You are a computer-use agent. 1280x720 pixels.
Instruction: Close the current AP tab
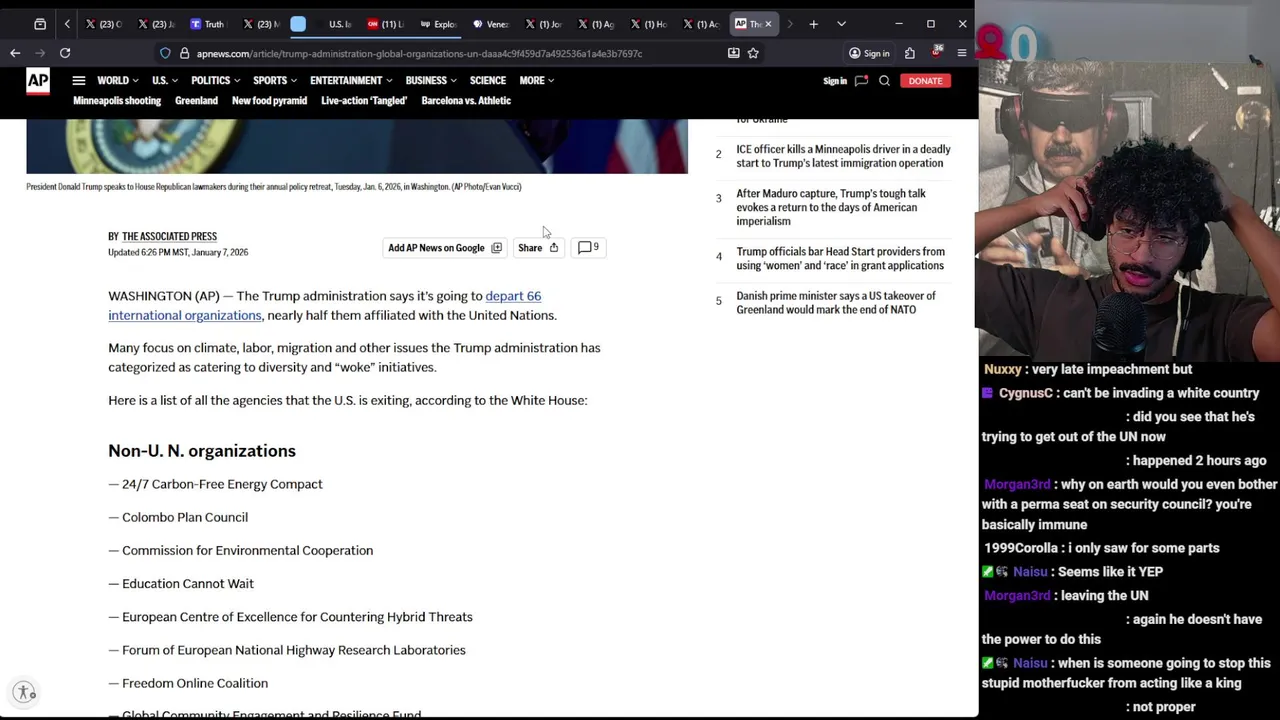[x=768, y=24]
